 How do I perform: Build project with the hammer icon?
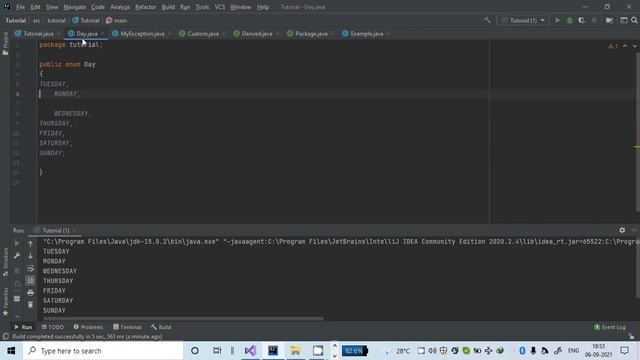click(487, 20)
